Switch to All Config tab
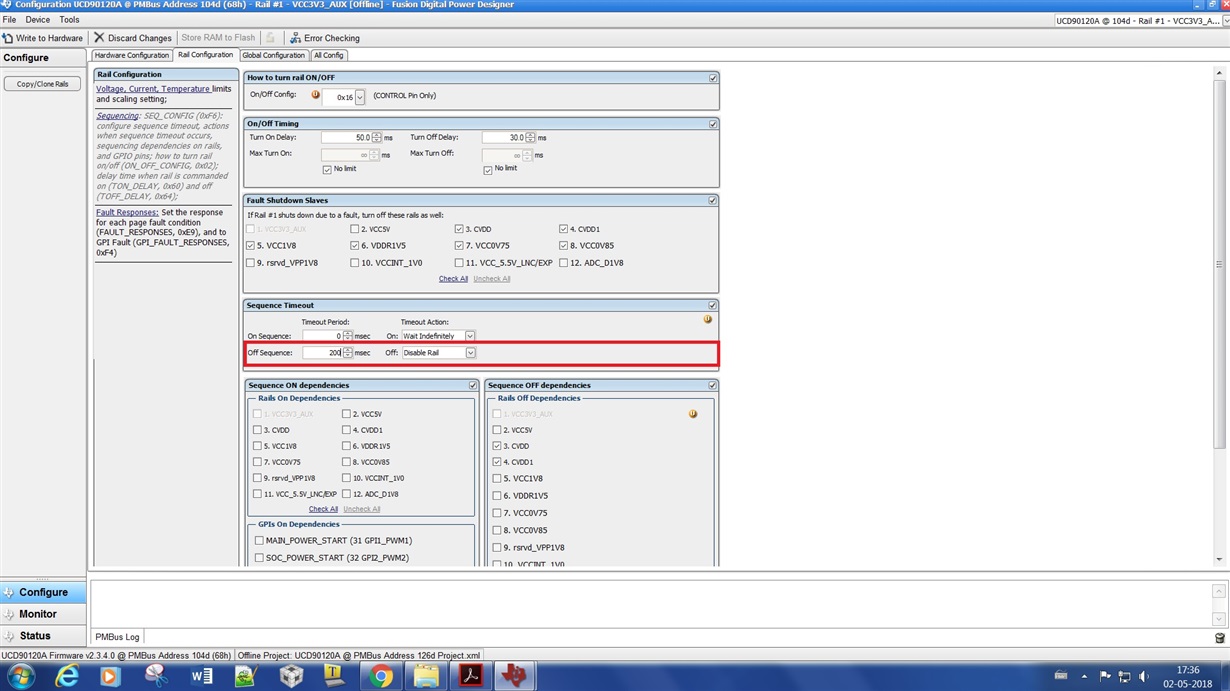1230x691 pixels. pos(328,55)
